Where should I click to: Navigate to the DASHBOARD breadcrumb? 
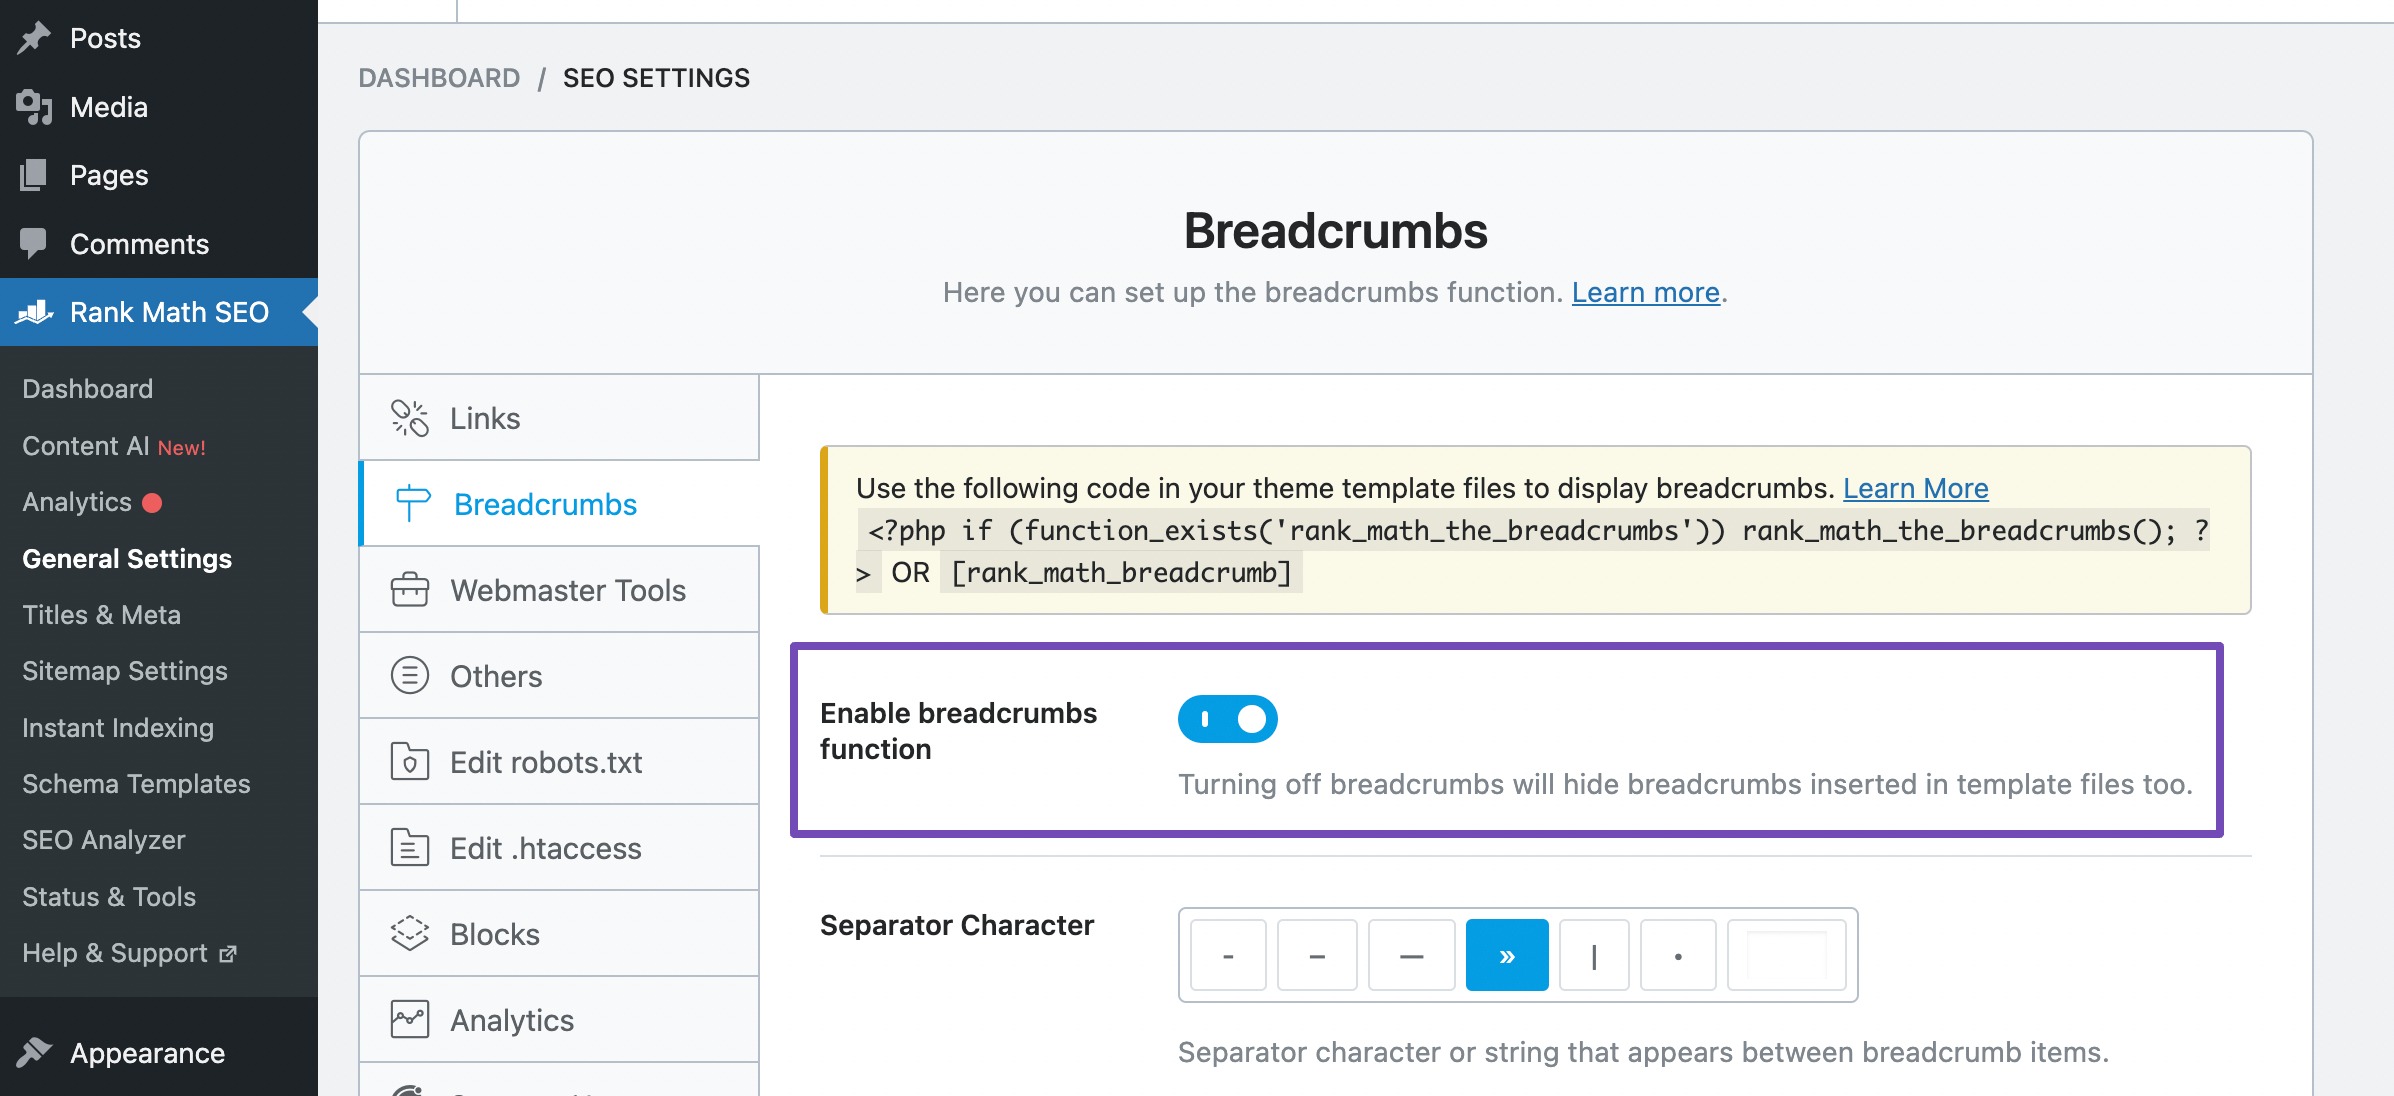(440, 77)
